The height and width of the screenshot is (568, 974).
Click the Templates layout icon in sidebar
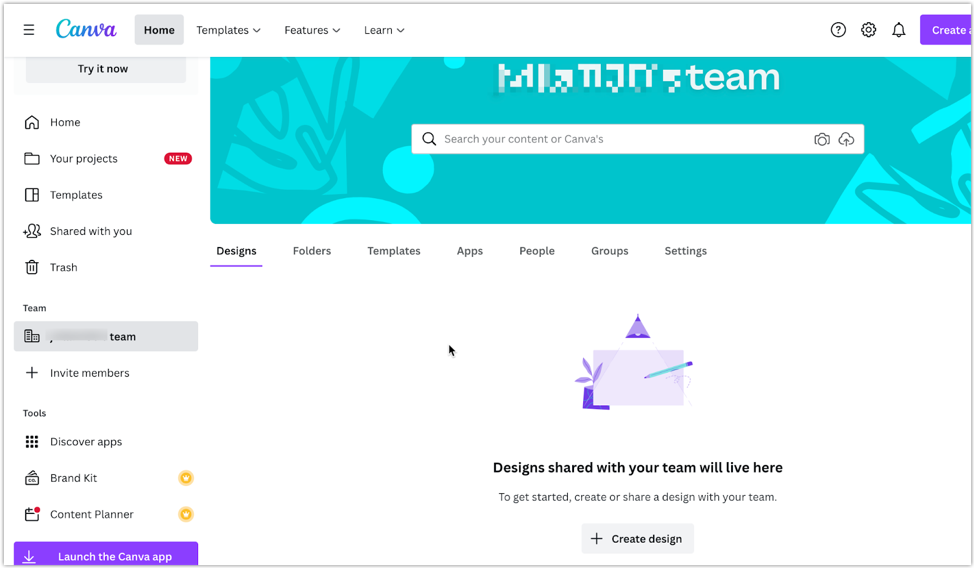(32, 195)
